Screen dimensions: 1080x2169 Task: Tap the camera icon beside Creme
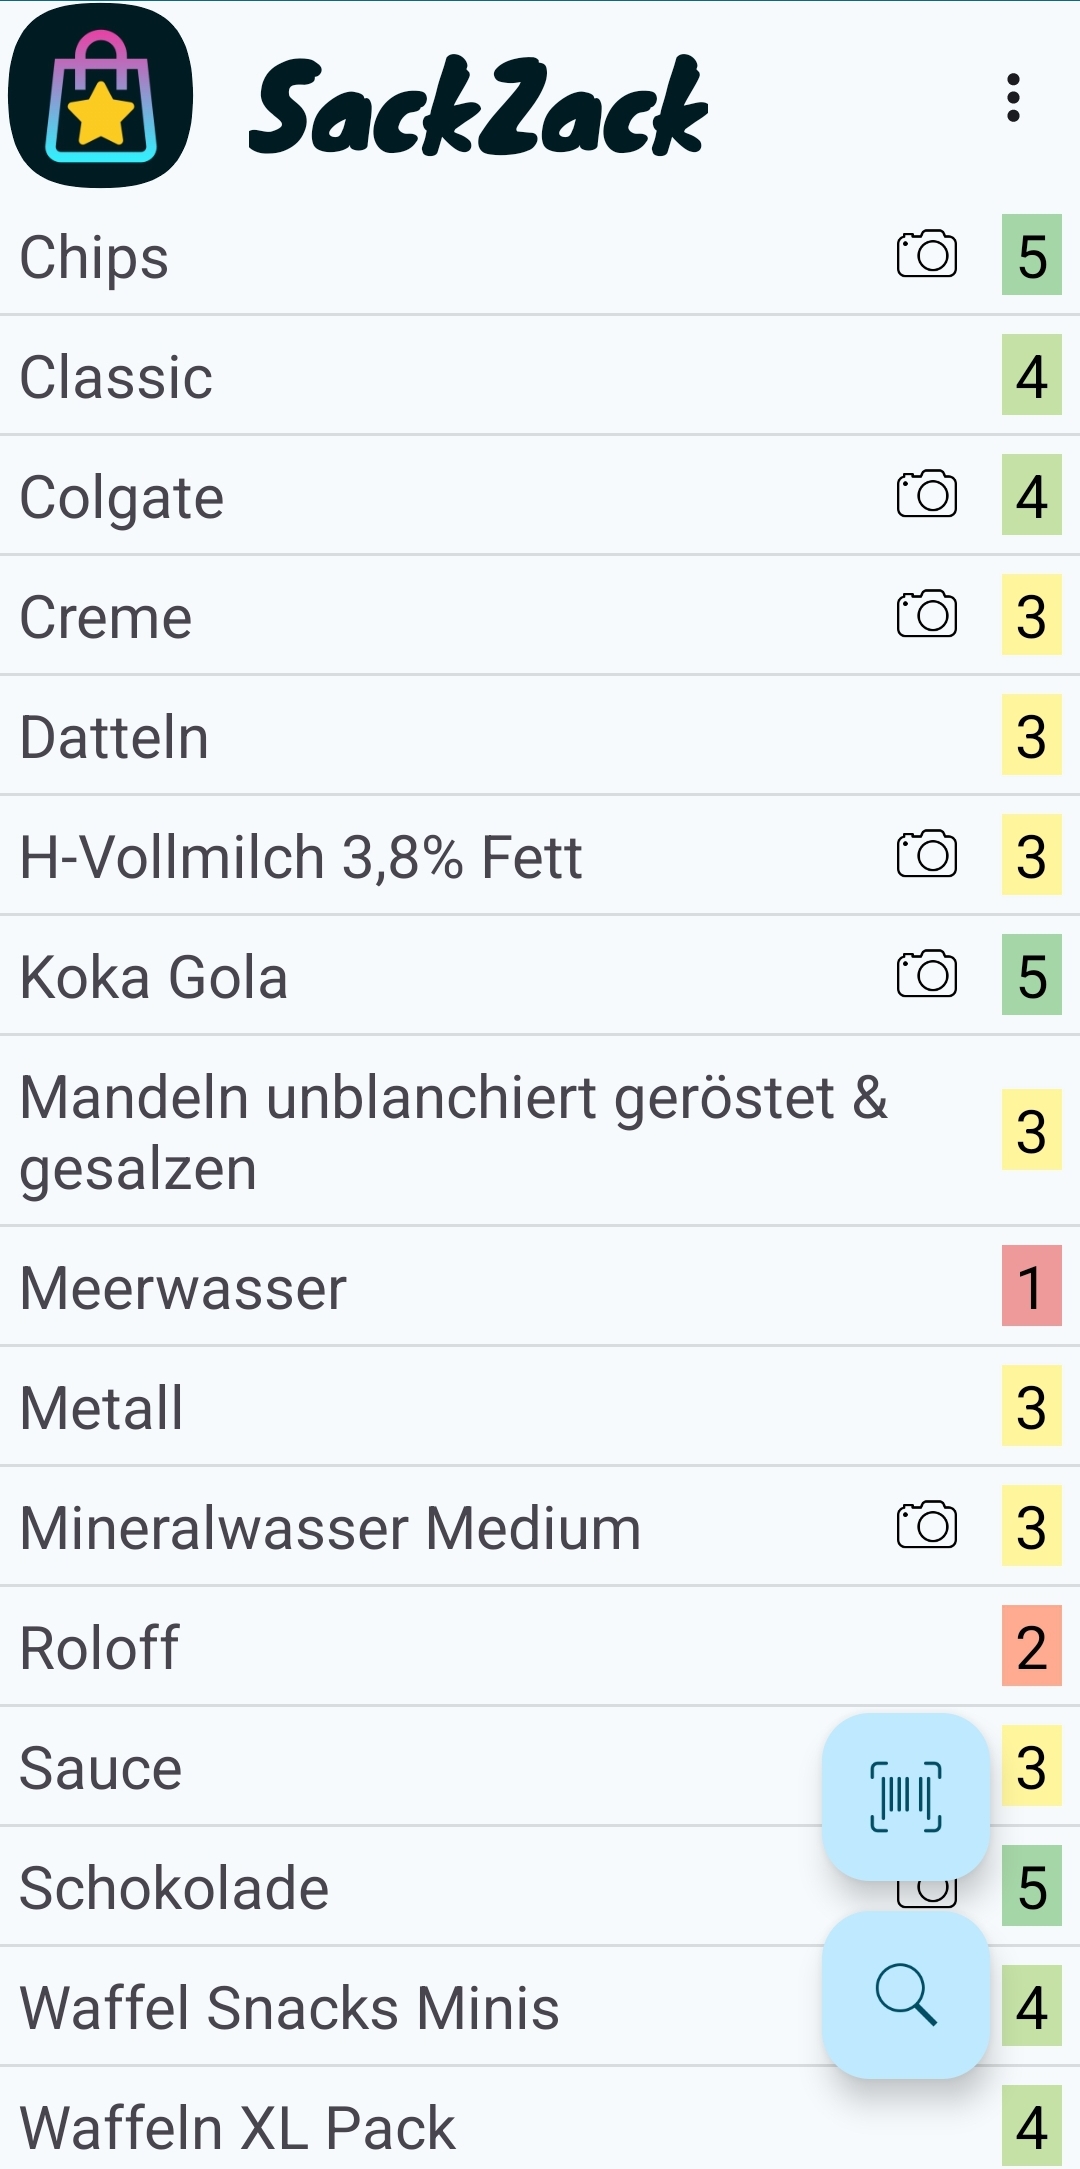pyautogui.click(x=927, y=614)
